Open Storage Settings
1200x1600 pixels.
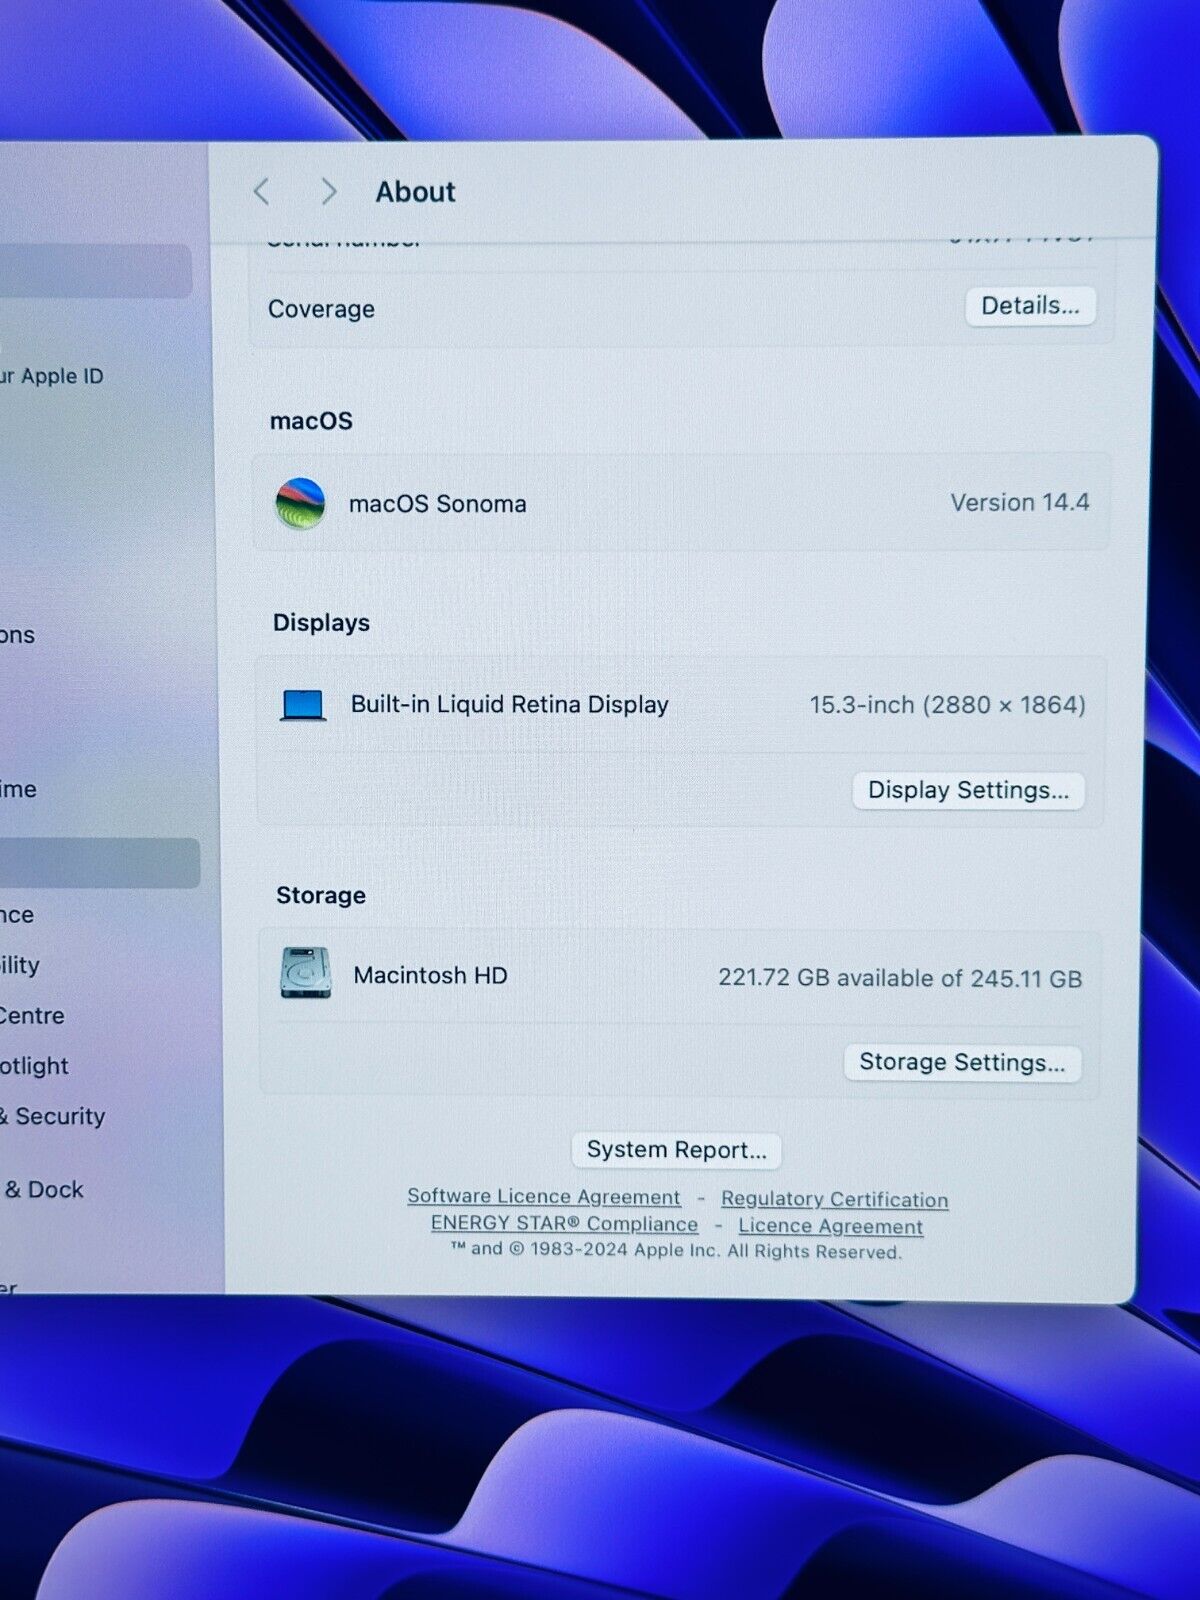pyautogui.click(x=962, y=1062)
